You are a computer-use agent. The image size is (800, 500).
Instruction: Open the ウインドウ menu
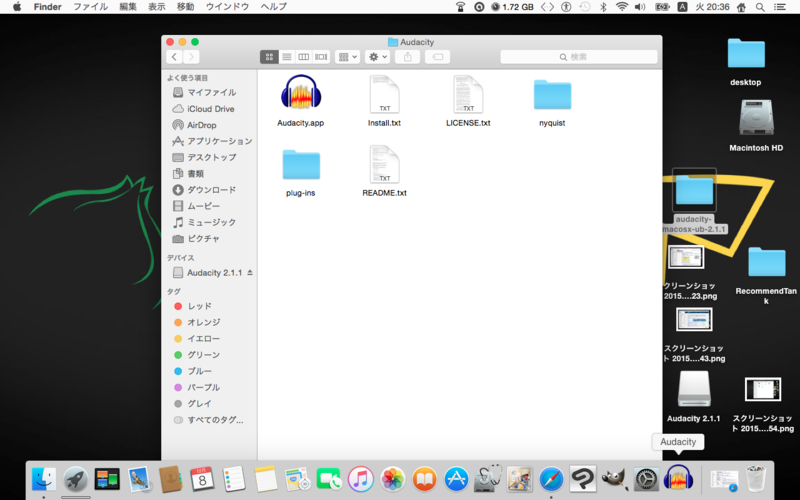(x=227, y=7)
